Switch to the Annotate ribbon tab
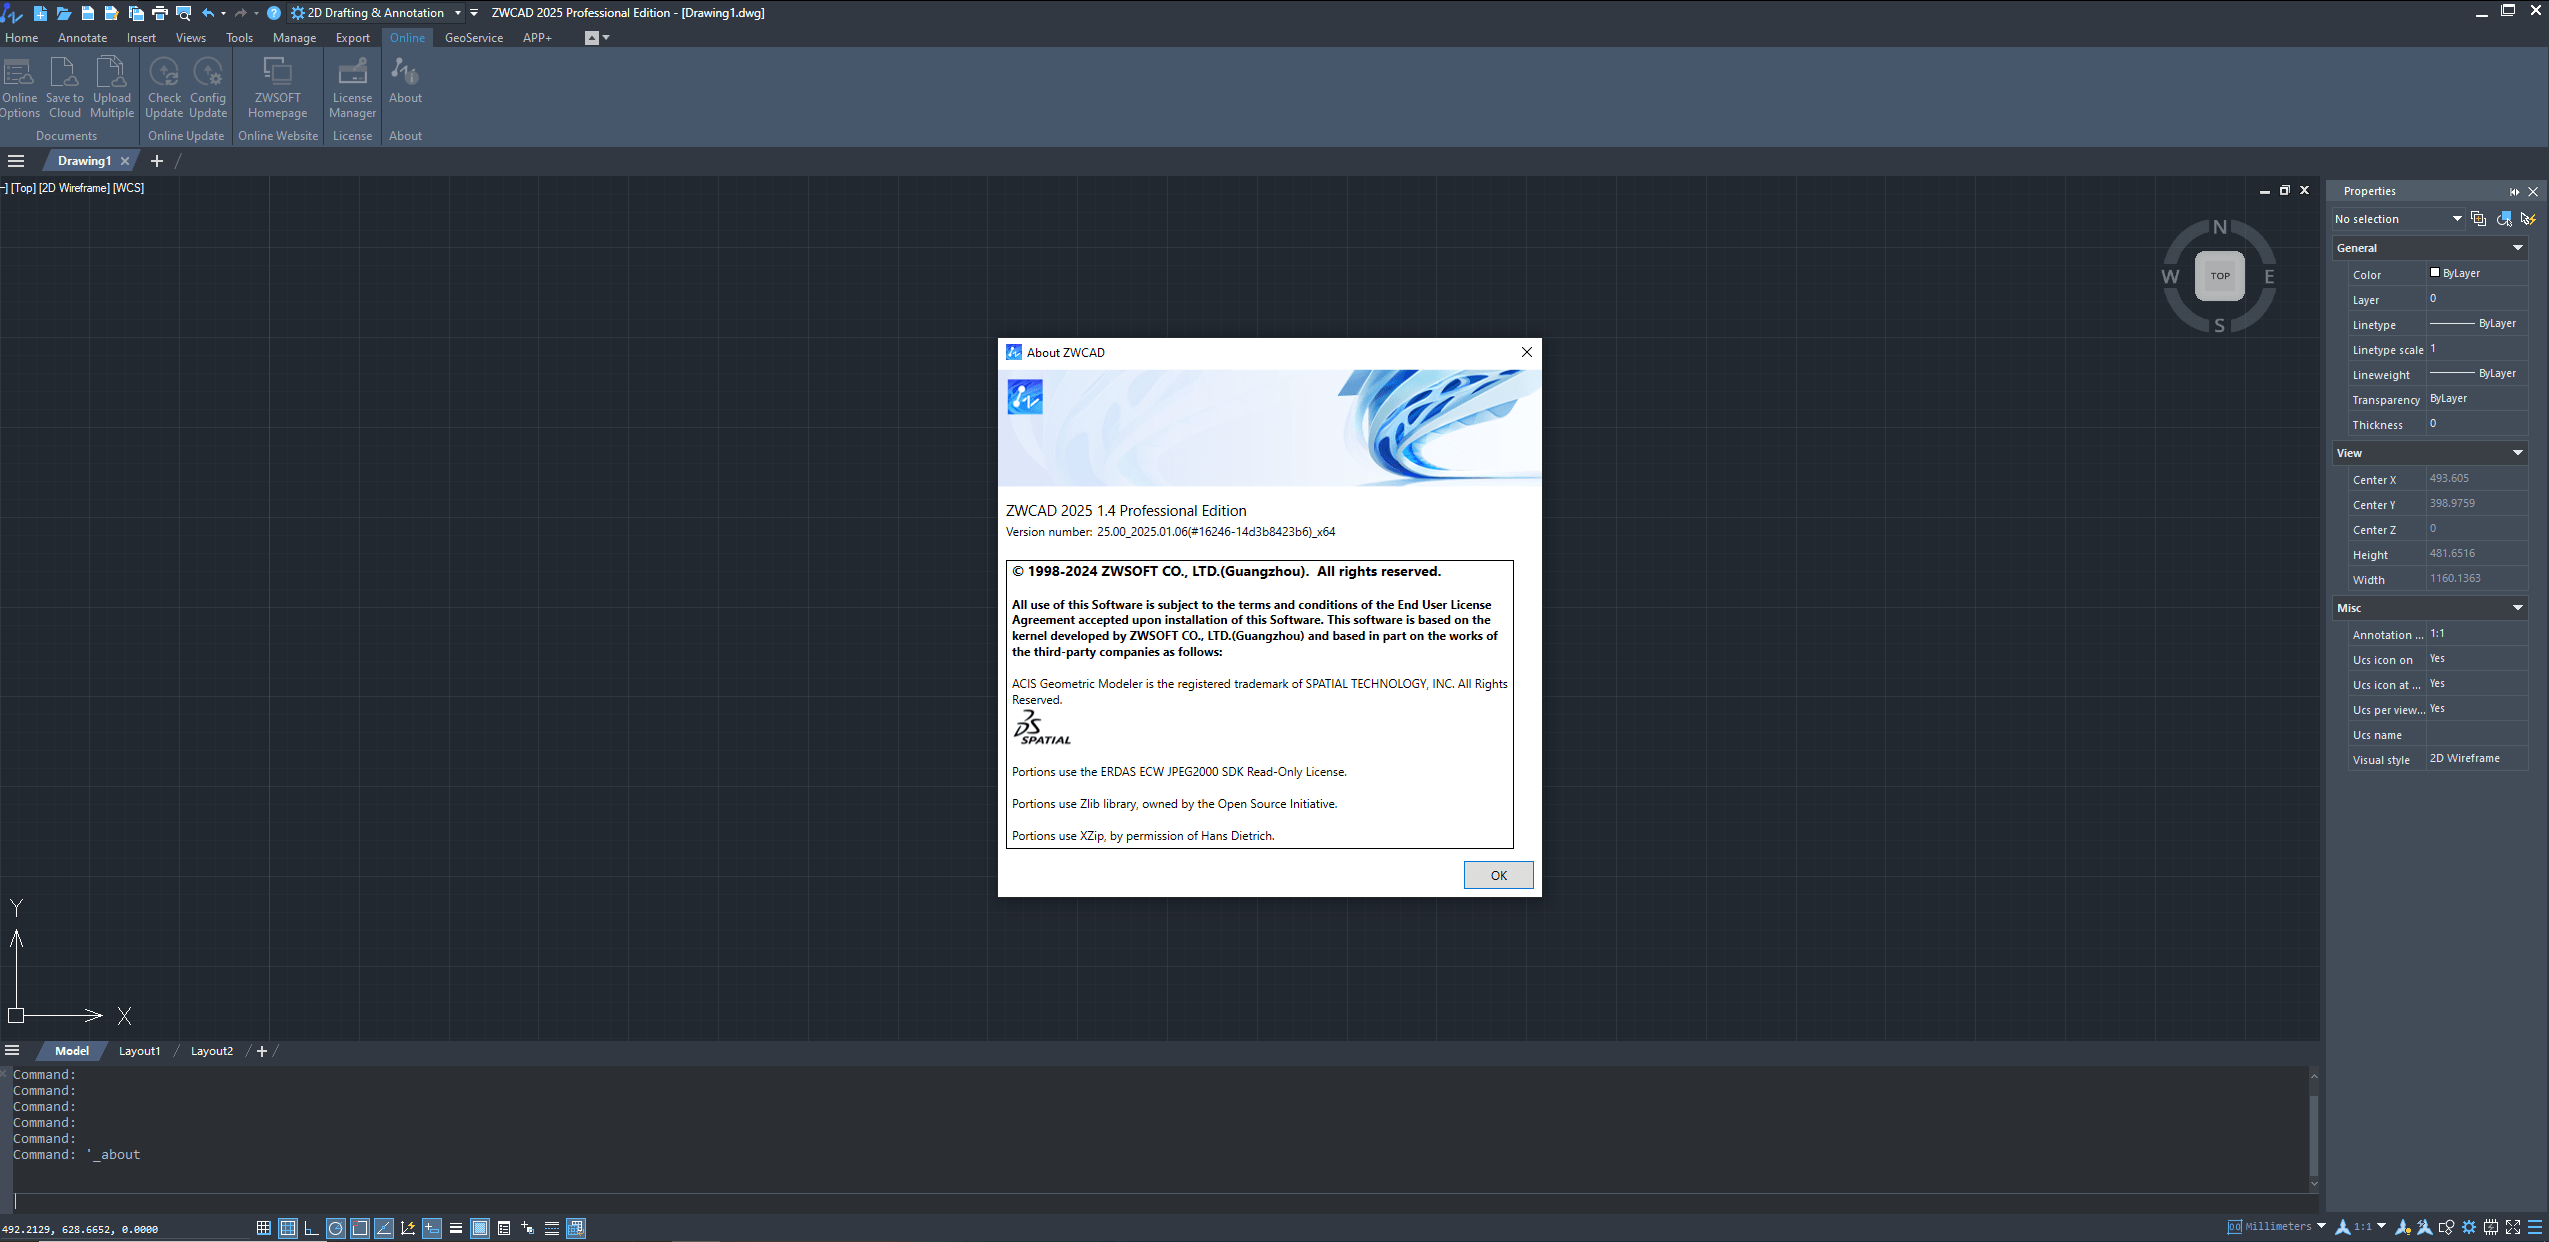 82,38
